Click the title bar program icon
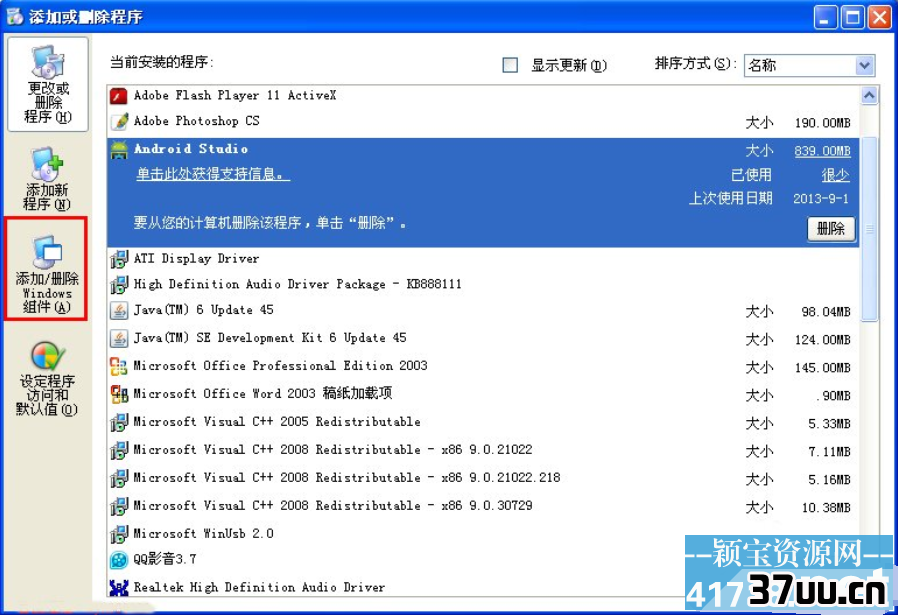Screen dimensions: 898x615 [x=14, y=16]
